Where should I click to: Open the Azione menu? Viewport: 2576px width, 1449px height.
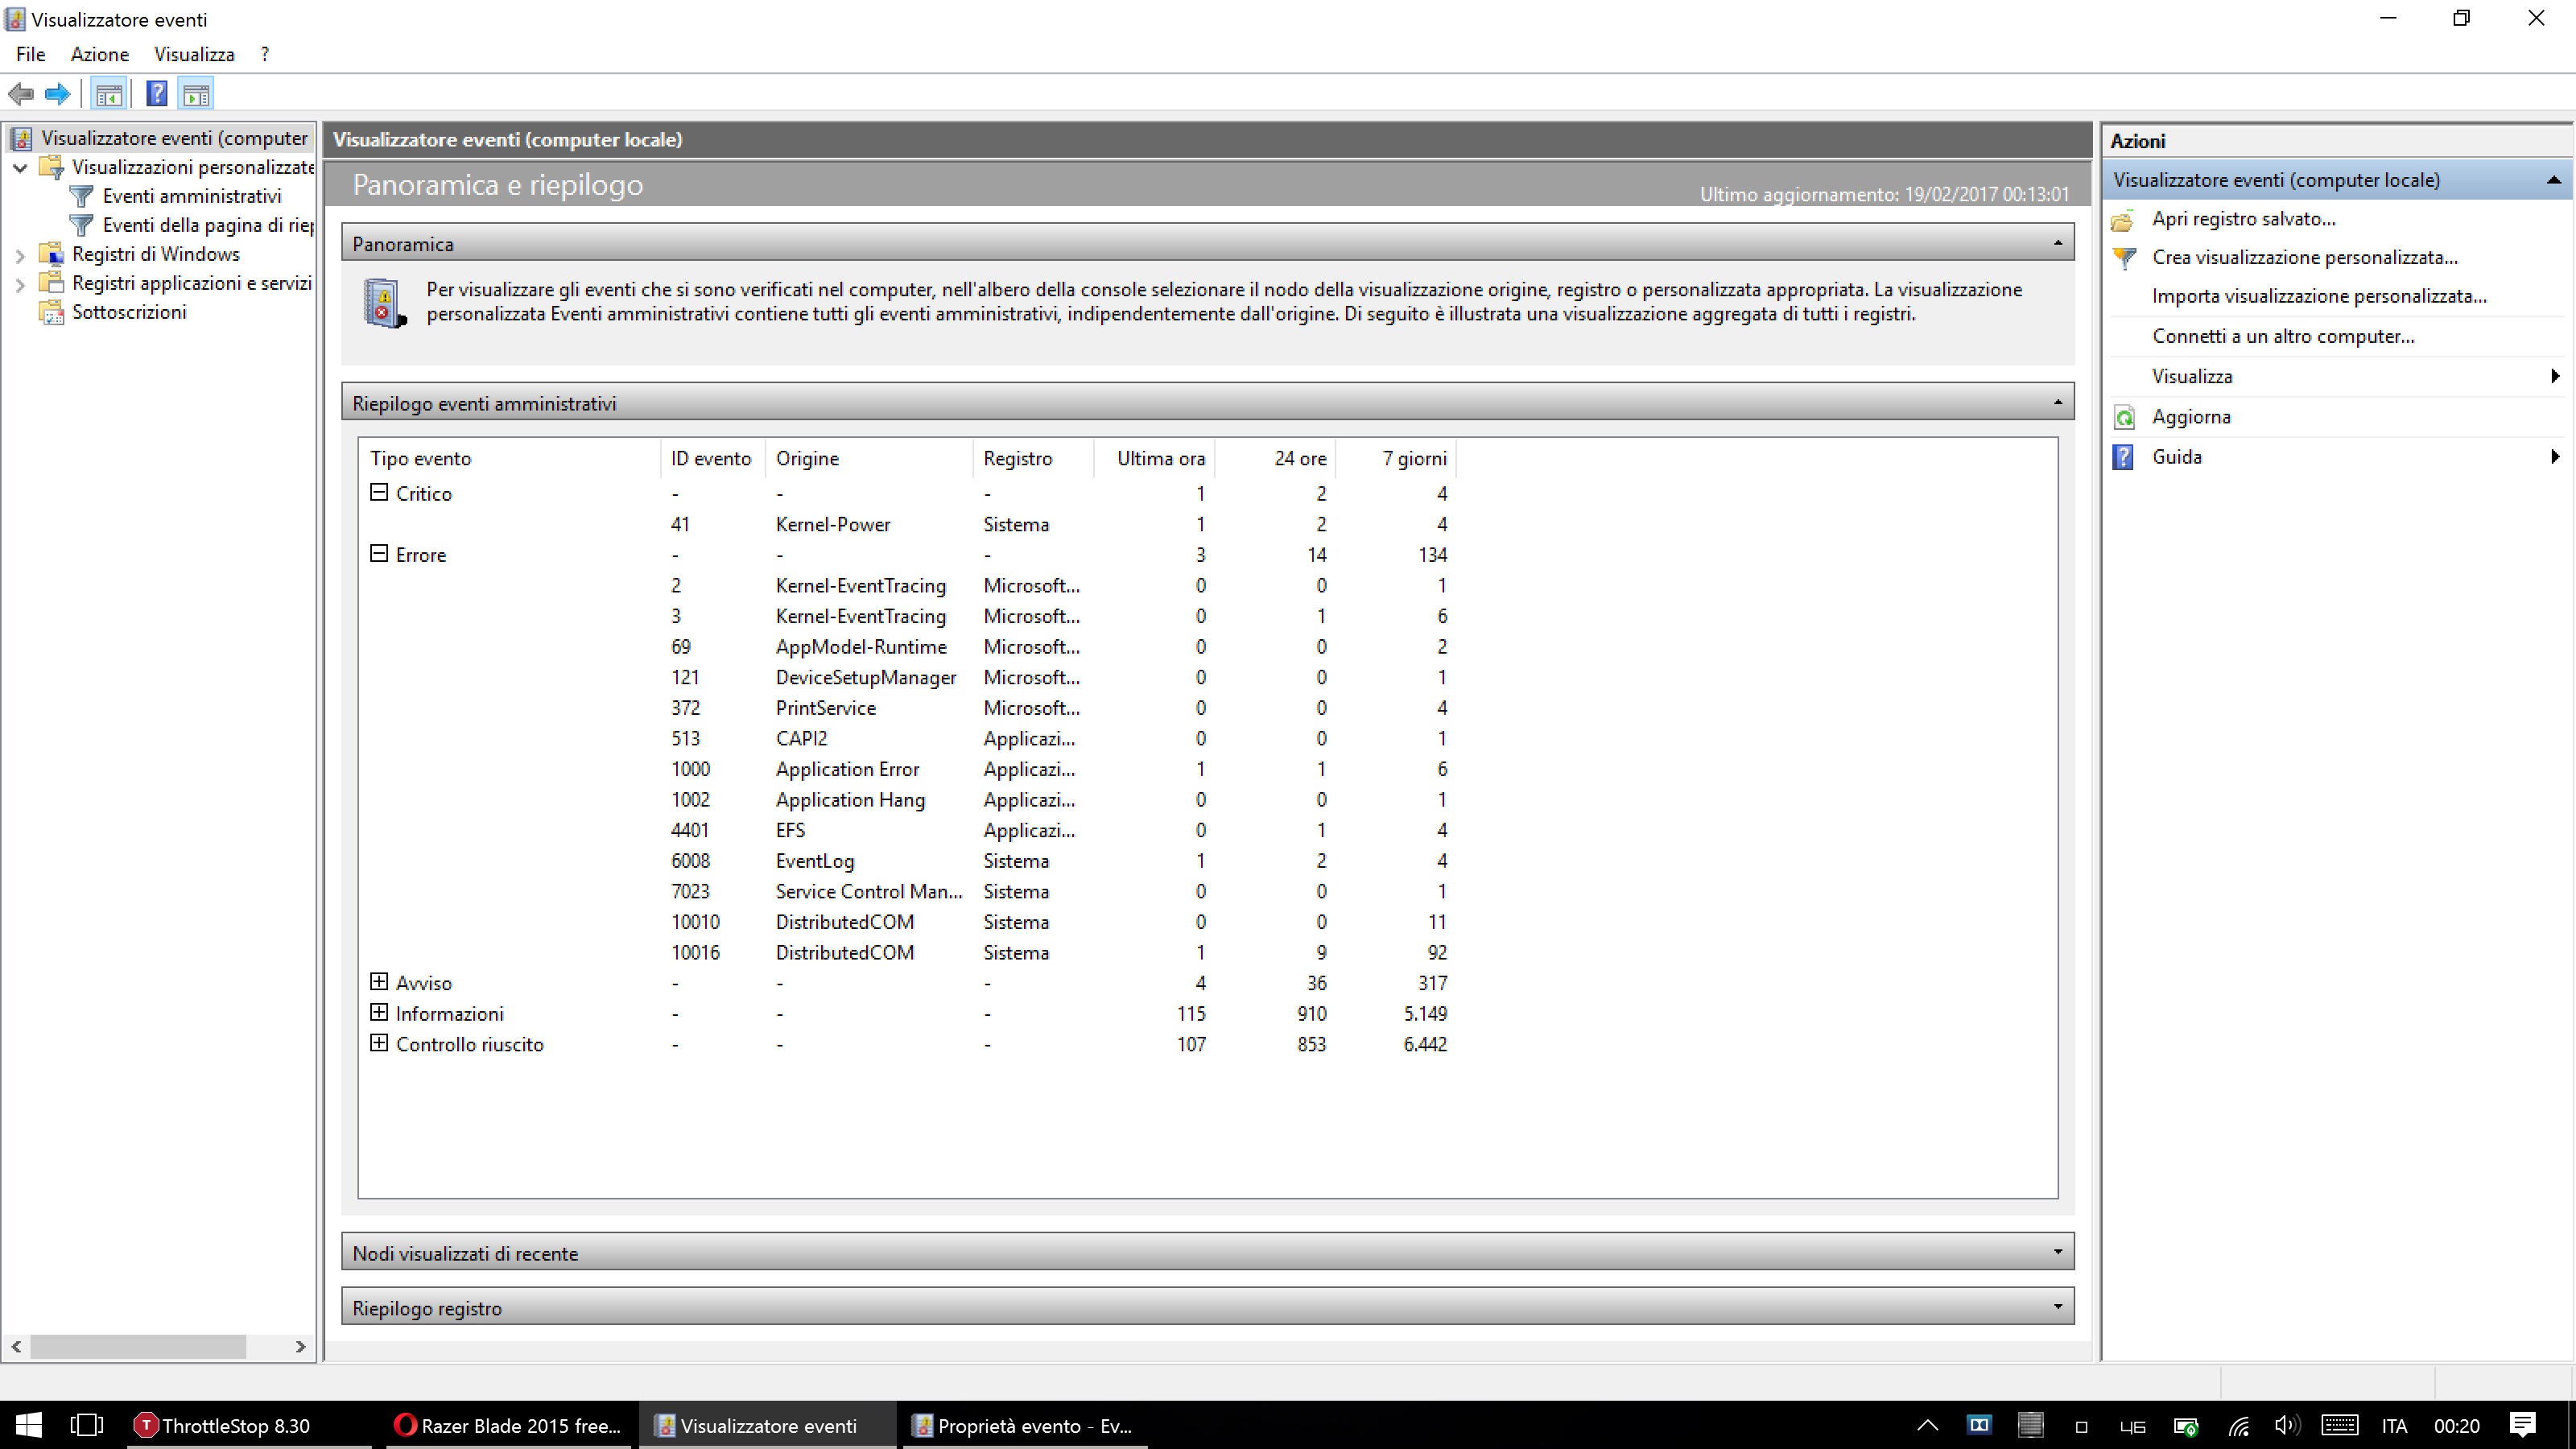pyautogui.click(x=99, y=54)
